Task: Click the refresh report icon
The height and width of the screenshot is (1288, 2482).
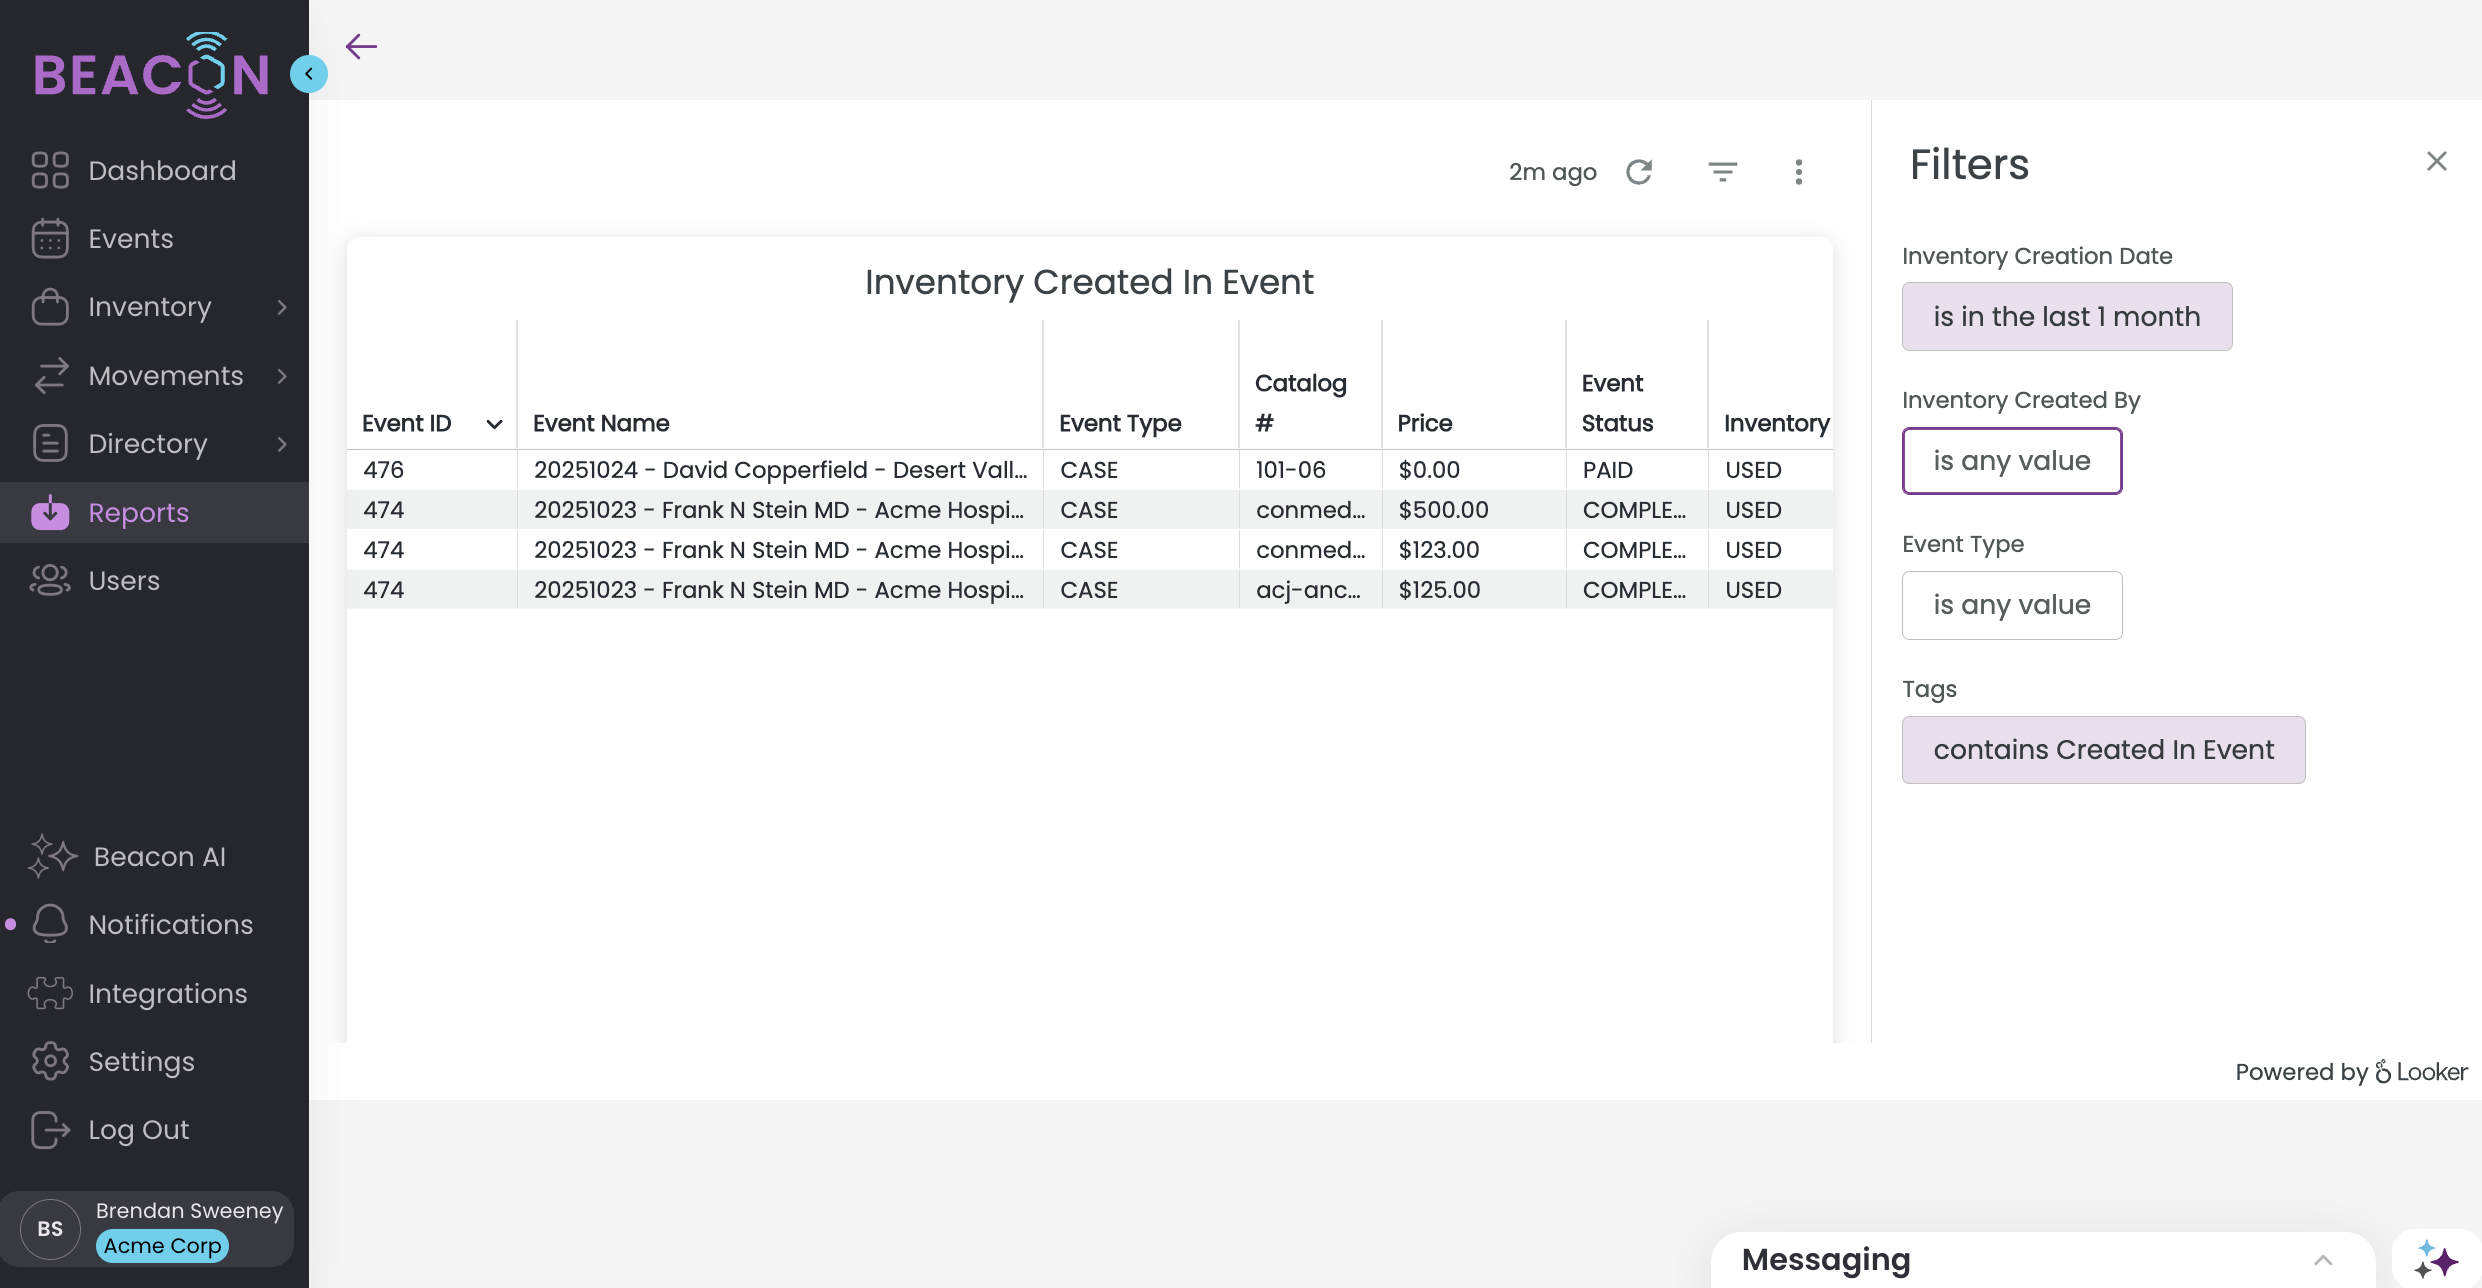Action: 1639,172
